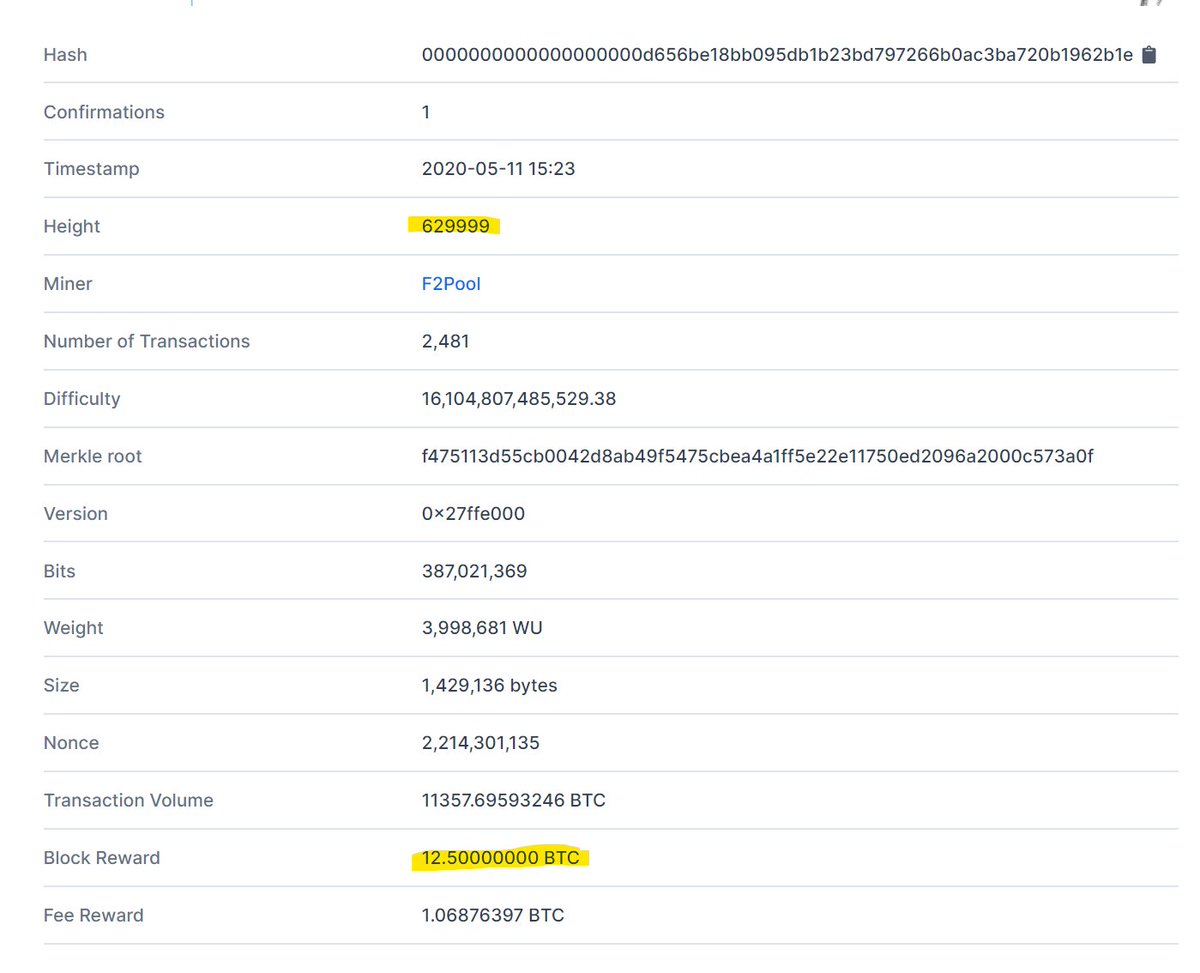Screen dimensions: 1200x973
Task: Open the F2Pool miner link
Action: (451, 284)
